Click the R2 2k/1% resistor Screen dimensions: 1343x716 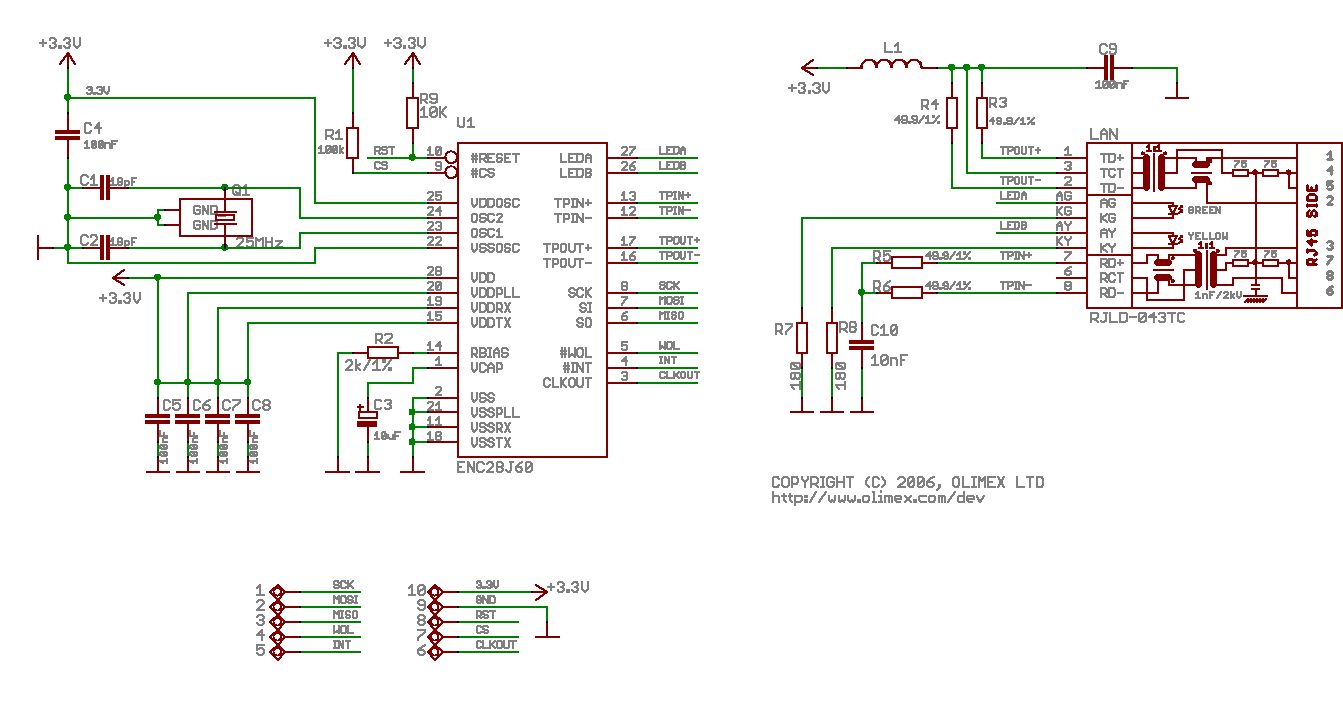point(382,352)
